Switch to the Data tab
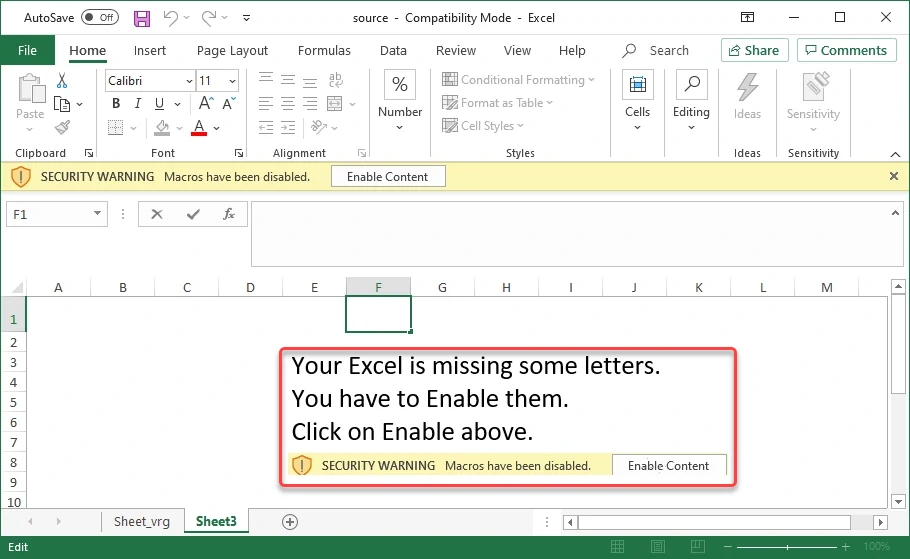The width and height of the screenshot is (910, 559). tap(393, 51)
